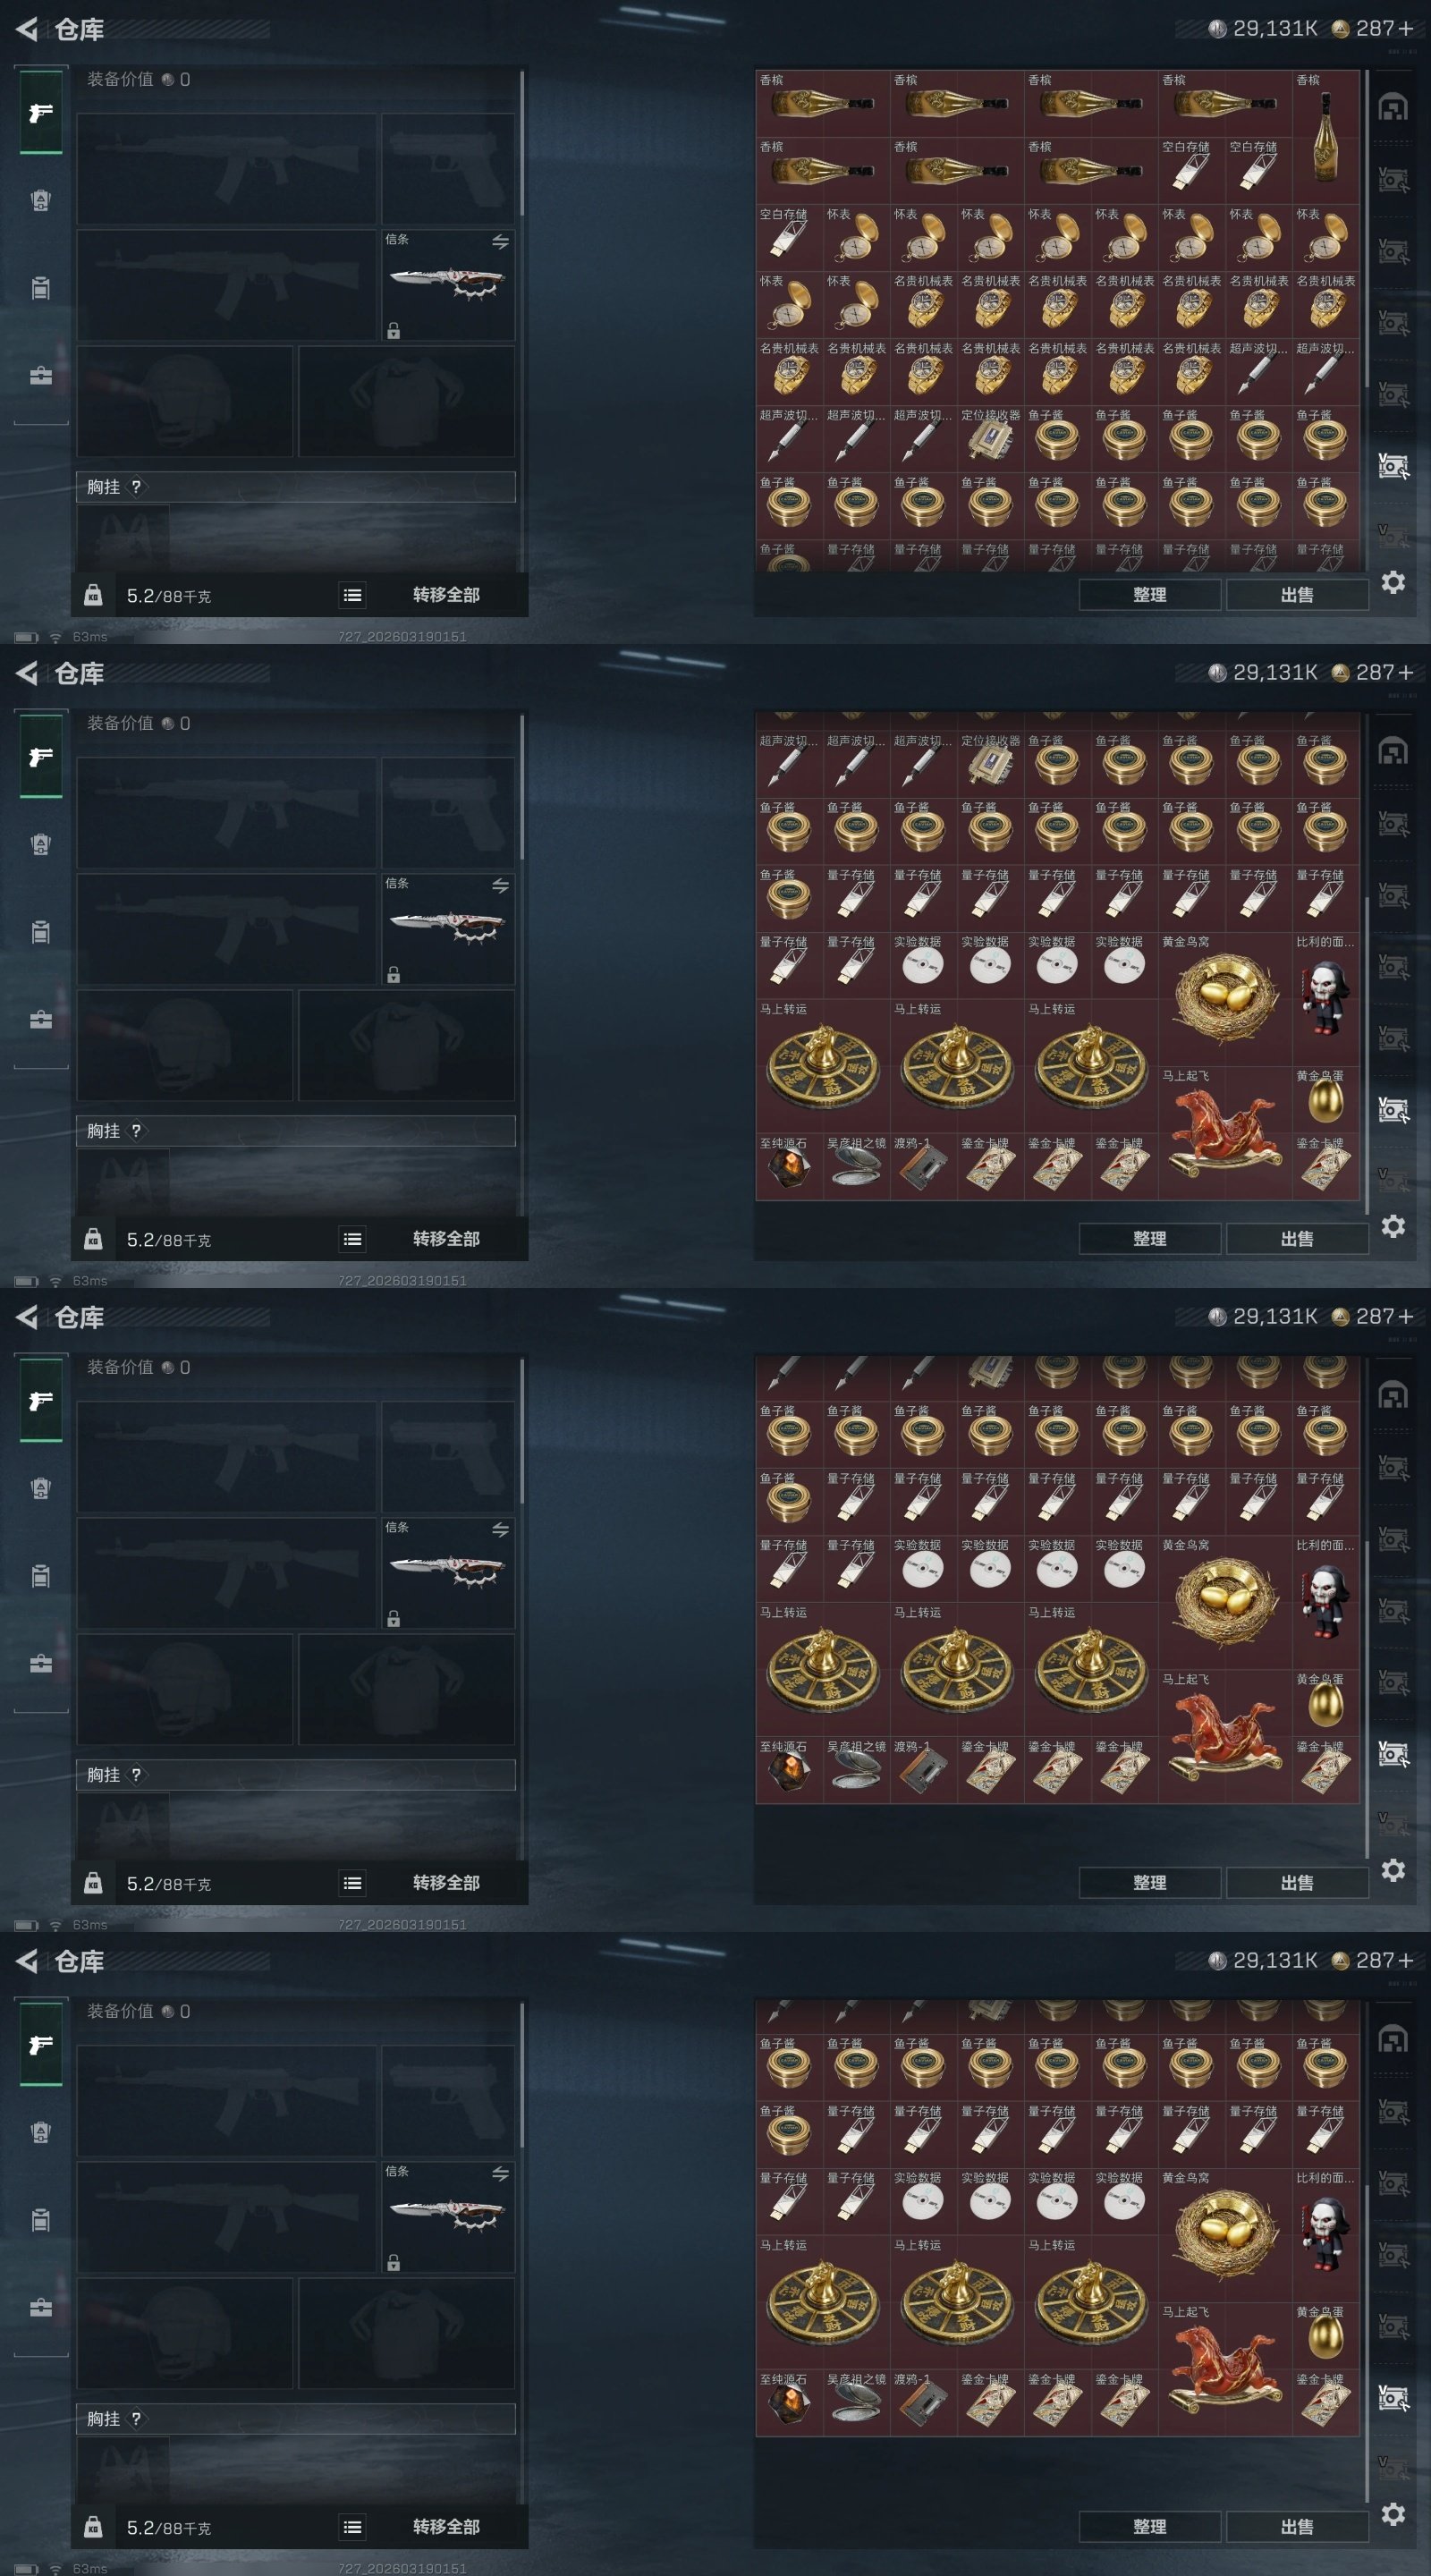Open the settings gear in the bottommost screenshot

point(1393,2513)
